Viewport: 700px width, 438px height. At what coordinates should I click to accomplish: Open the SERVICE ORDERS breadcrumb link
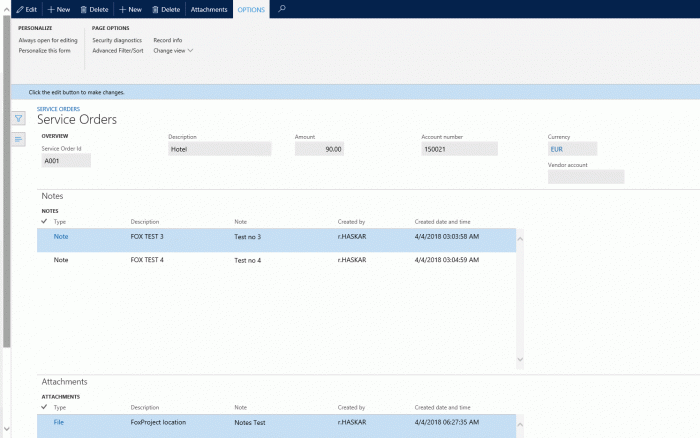[58, 108]
